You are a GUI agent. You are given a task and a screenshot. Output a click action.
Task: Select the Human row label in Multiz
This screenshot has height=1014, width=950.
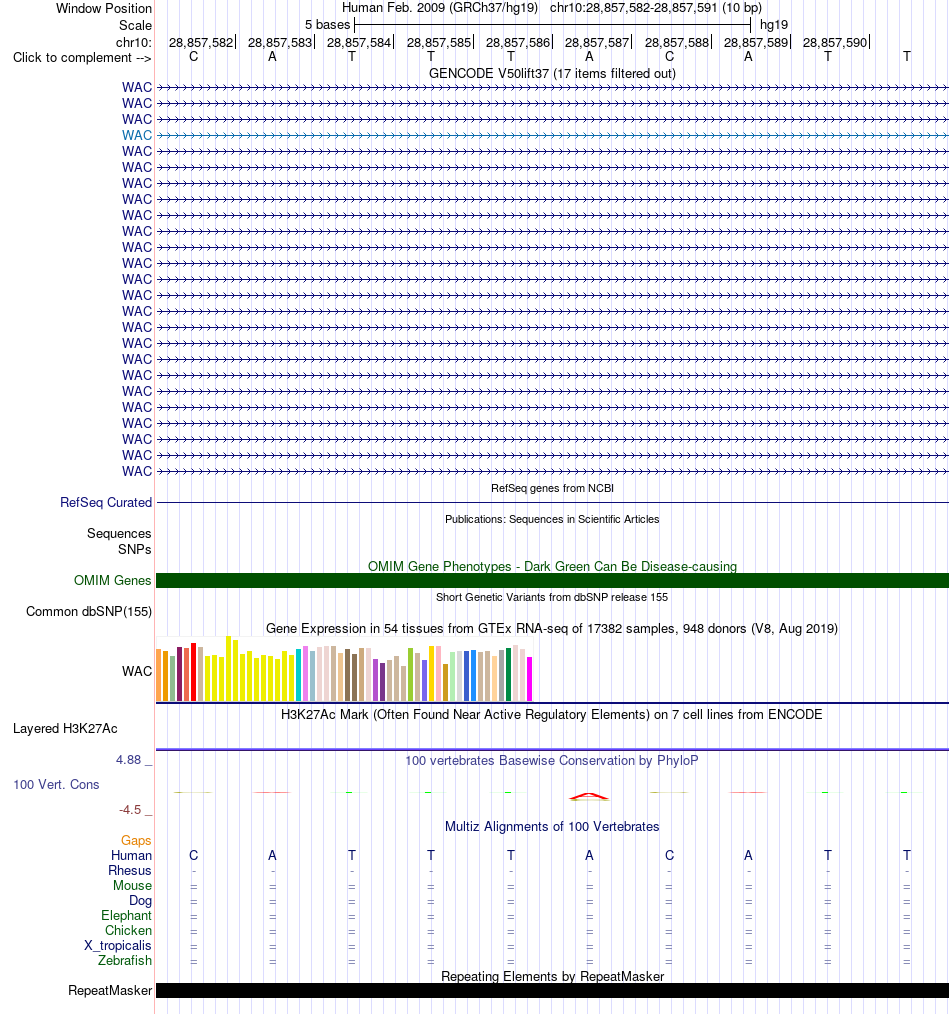[x=131, y=856]
